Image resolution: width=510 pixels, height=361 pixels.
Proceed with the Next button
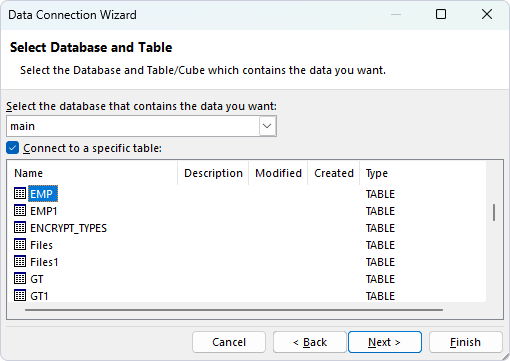tap(385, 342)
